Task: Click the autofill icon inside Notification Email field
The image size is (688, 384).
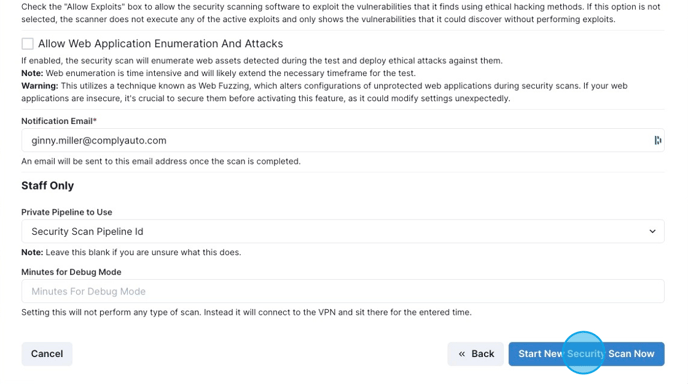Action: [x=658, y=140]
